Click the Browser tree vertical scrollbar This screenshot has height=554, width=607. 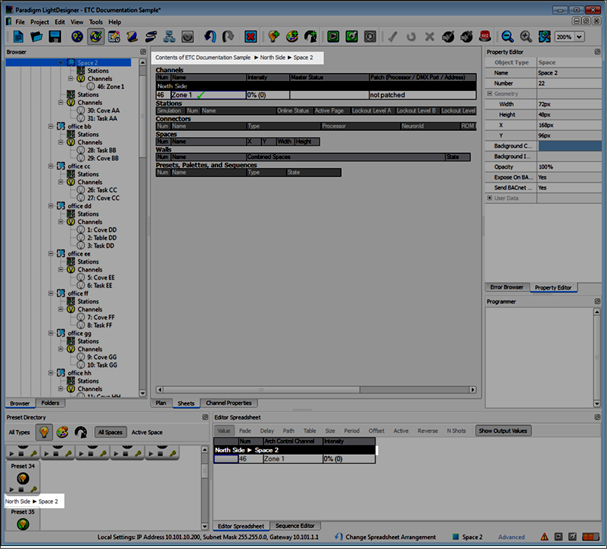click(142, 228)
